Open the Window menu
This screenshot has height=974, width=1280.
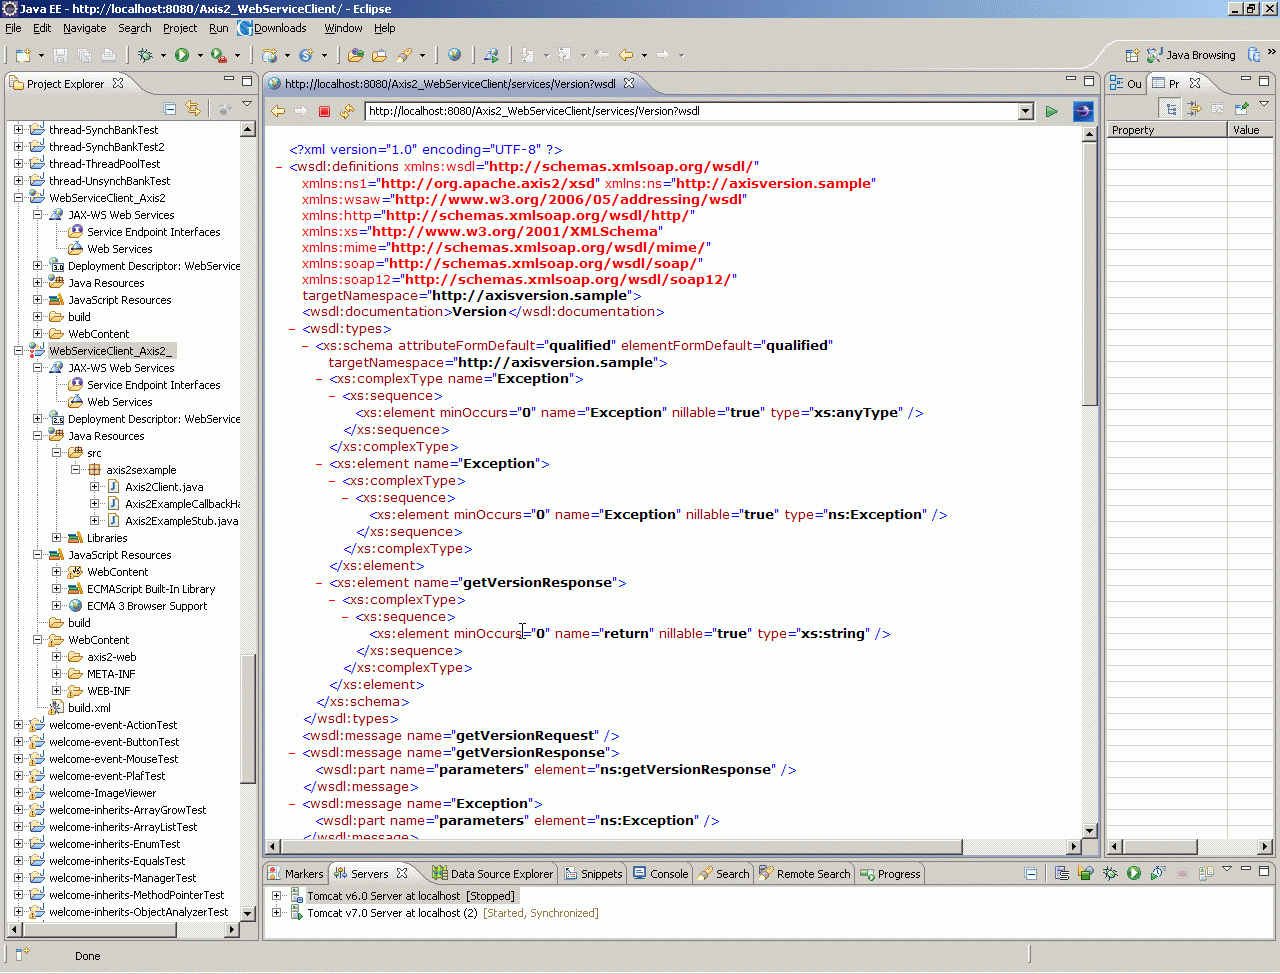343,28
